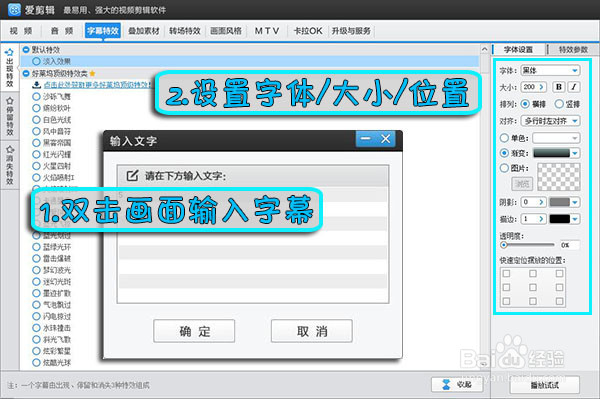Image resolution: width=600 pixels, height=399 pixels.
Task: Open the 音频 tab
Action: [62, 31]
